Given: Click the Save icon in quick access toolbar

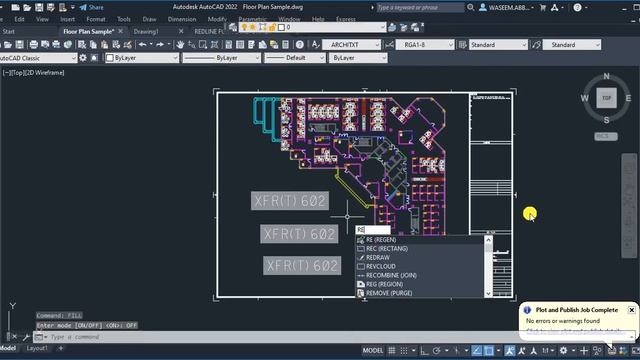Looking at the screenshot, I should (39, 7).
